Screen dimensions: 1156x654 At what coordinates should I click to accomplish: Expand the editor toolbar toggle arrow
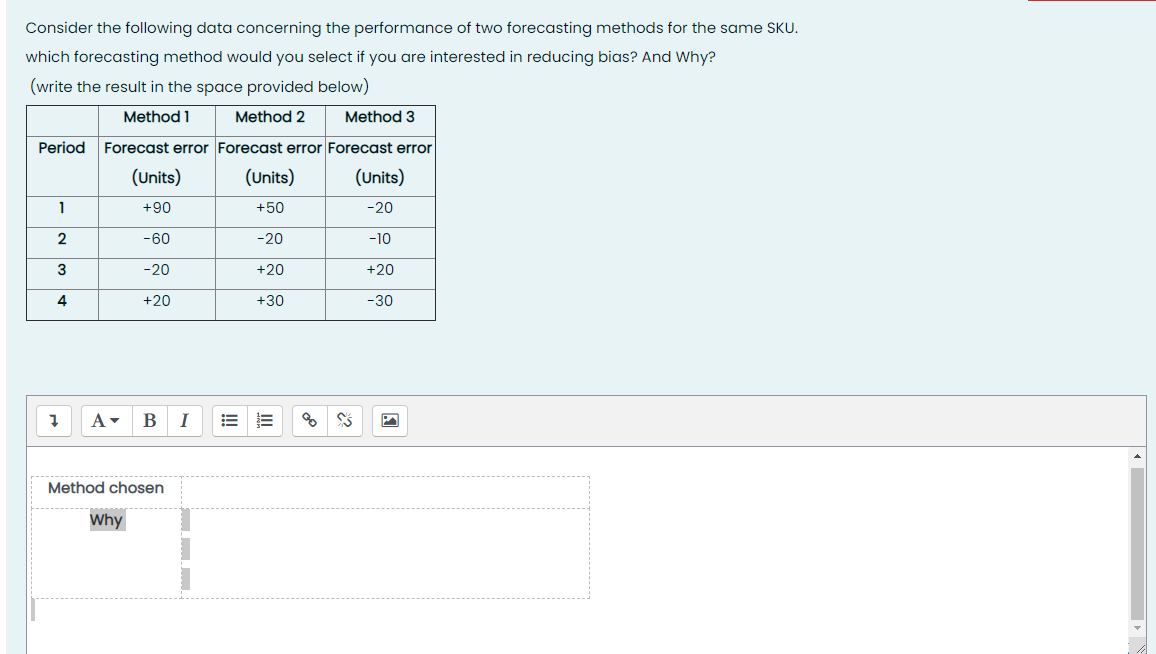point(54,421)
